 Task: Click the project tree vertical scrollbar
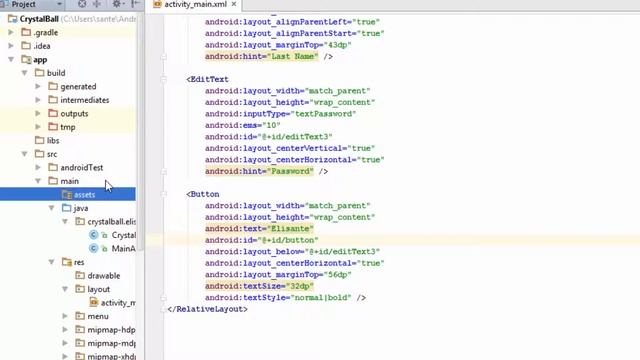(x=140, y=131)
